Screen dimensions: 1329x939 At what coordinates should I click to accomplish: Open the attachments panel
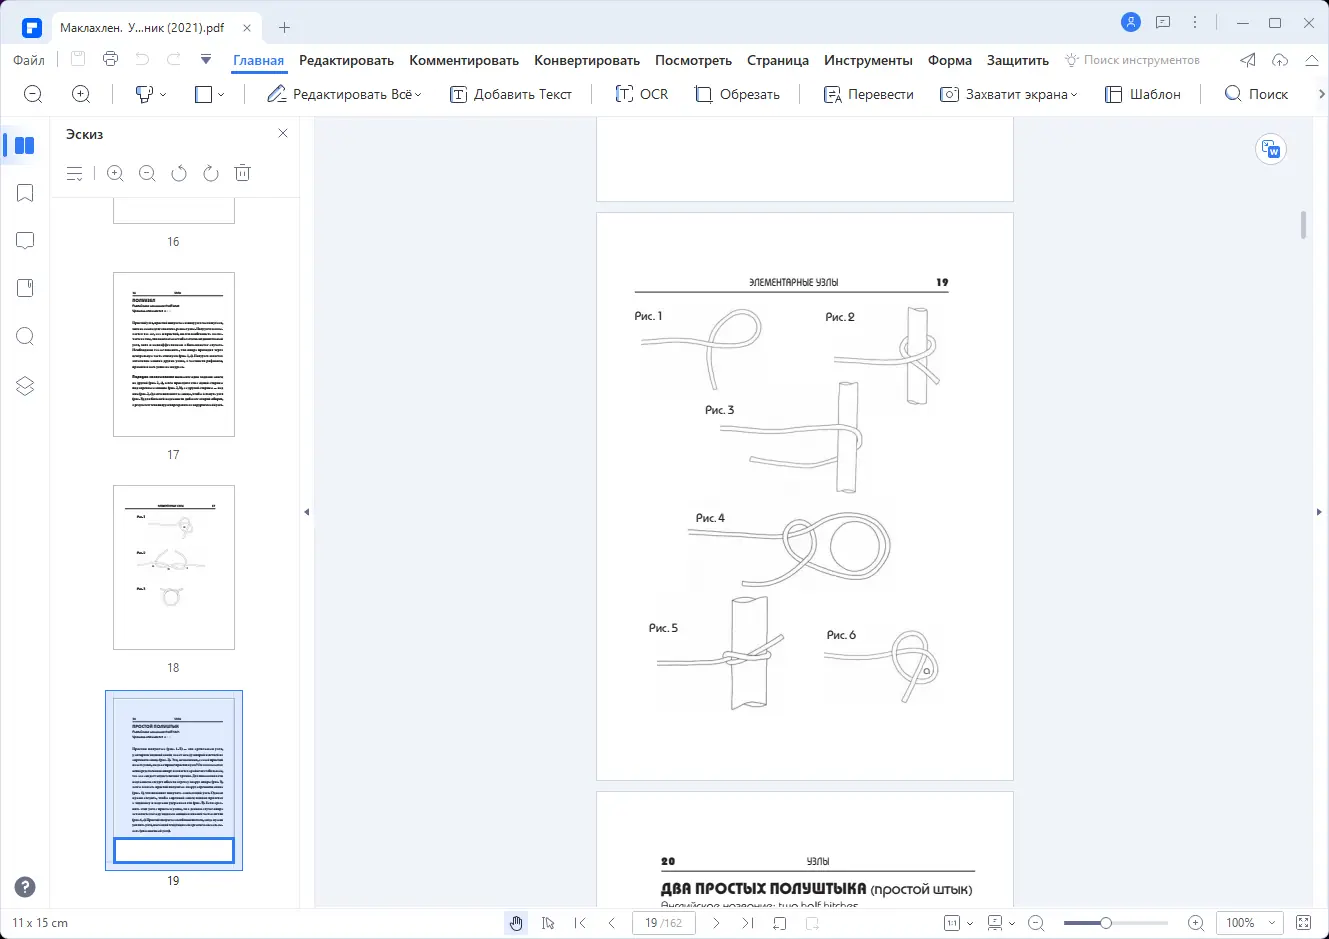pyautogui.click(x=25, y=288)
